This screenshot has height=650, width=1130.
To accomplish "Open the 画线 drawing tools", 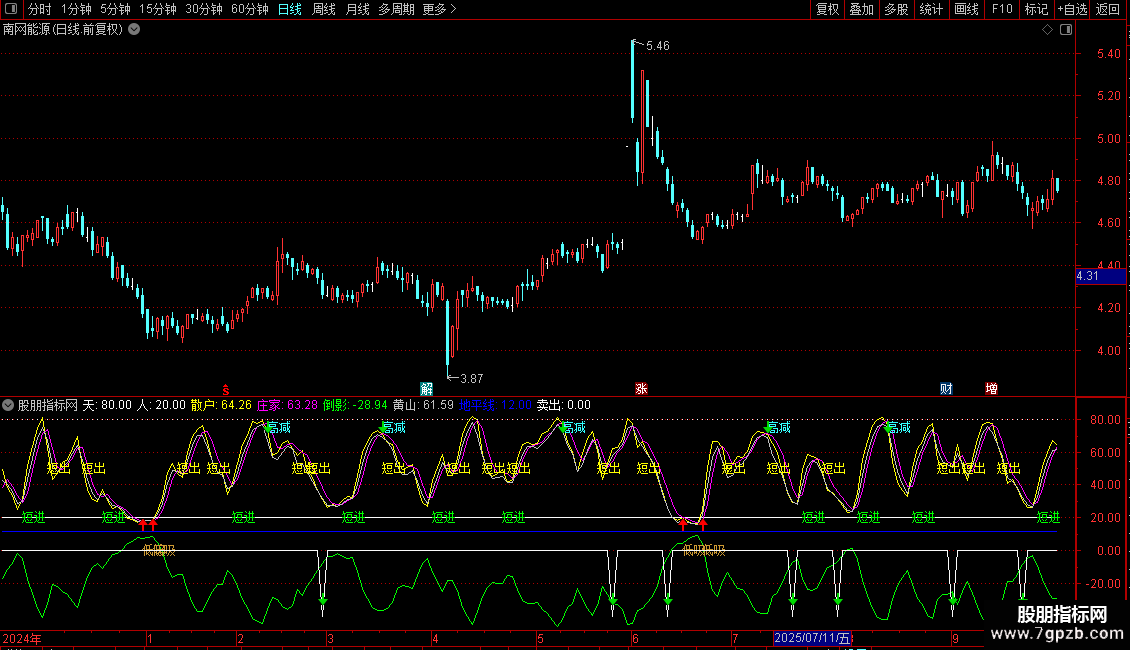I will (966, 9).
